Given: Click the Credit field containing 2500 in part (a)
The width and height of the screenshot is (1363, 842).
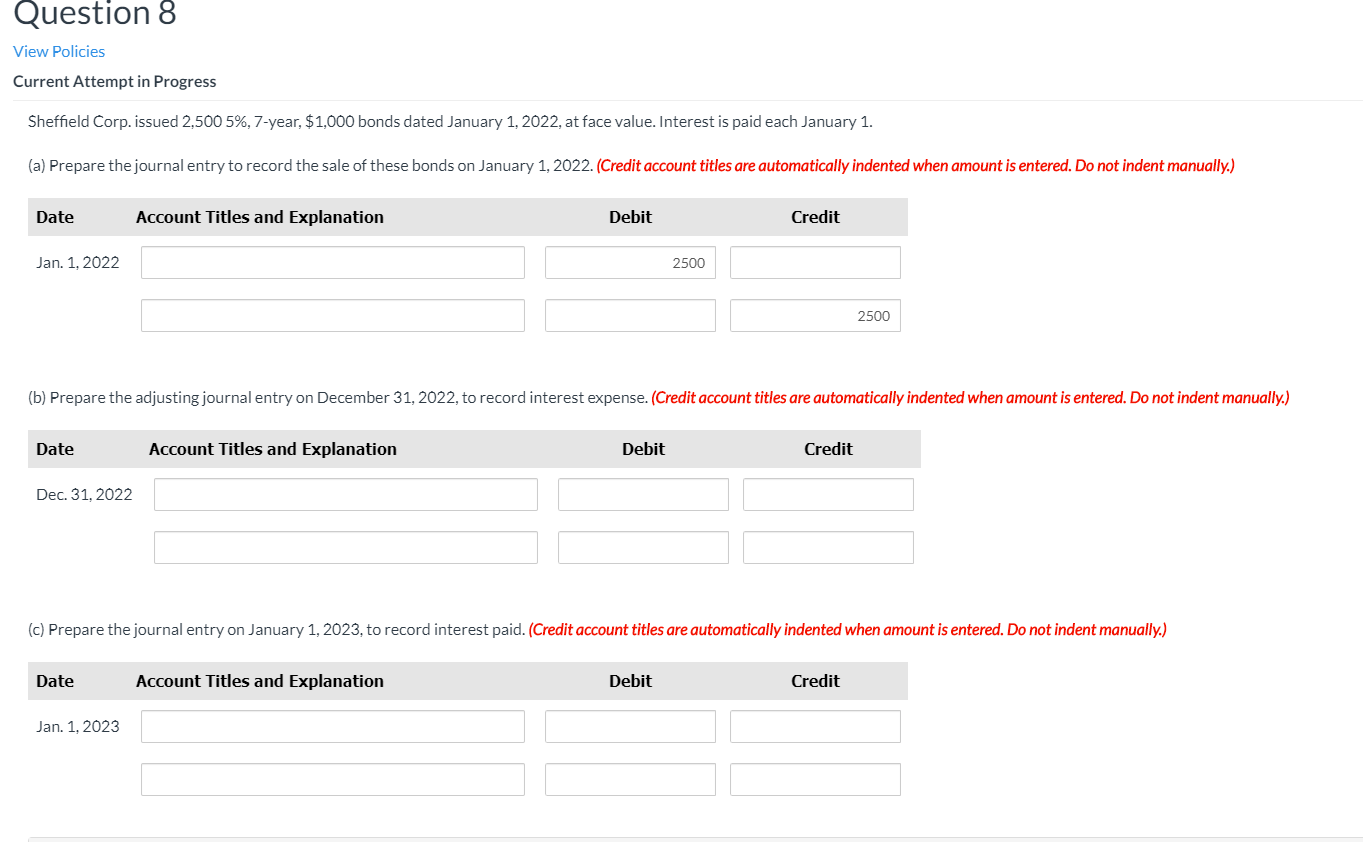Looking at the screenshot, I should pos(814,315).
